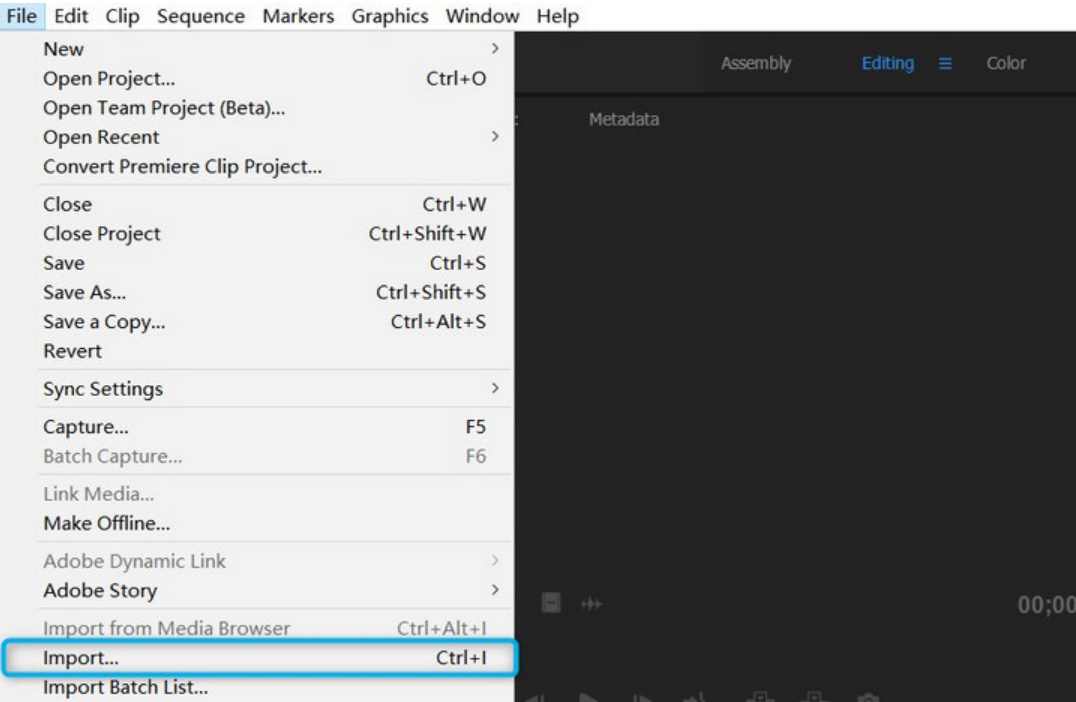1076x702 pixels.
Task: Choose Close Project menu entry
Action: [x=274, y=233]
